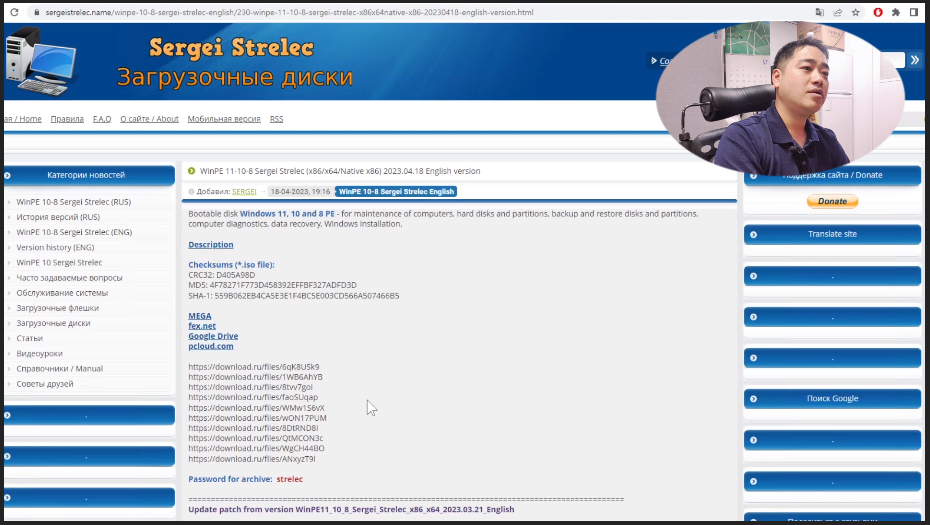Screen dimensions: 930x525
Task: Open category WinPE 10-8 Sergei Strelec (RUS)
Action: [74, 202]
